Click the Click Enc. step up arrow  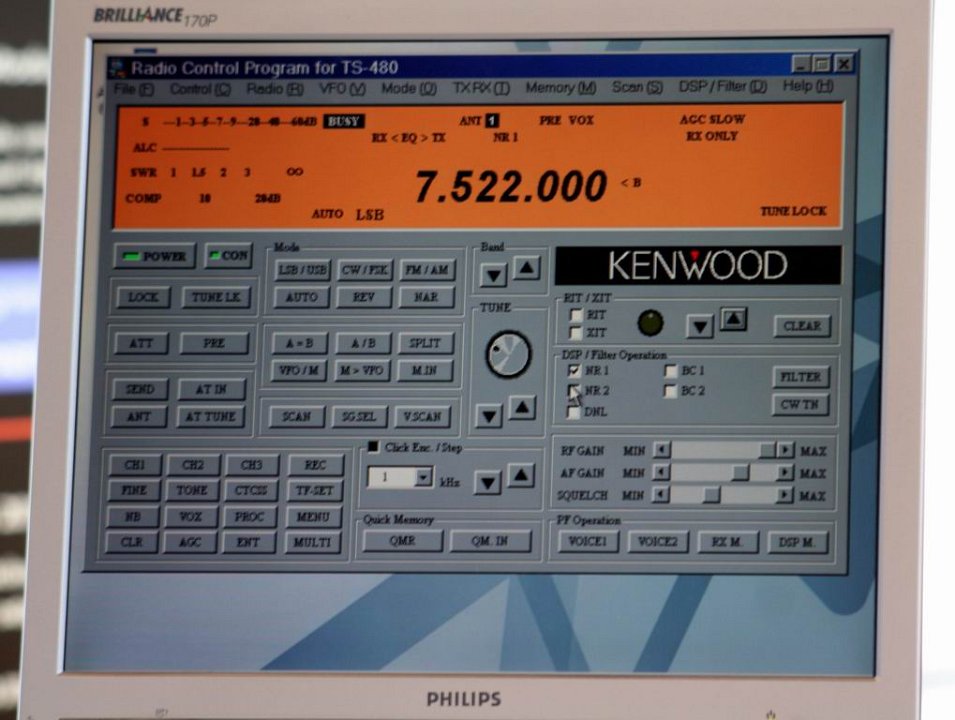[521, 475]
